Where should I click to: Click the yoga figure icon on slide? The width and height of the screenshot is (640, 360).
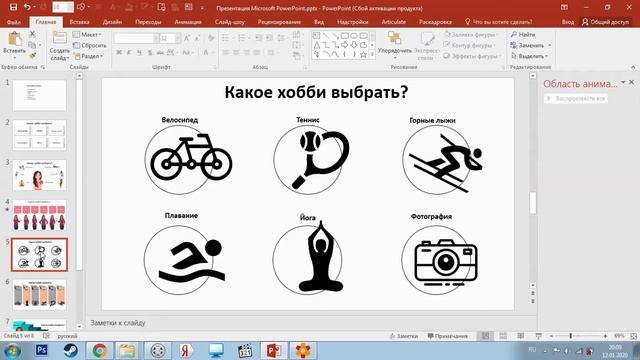[321, 256]
